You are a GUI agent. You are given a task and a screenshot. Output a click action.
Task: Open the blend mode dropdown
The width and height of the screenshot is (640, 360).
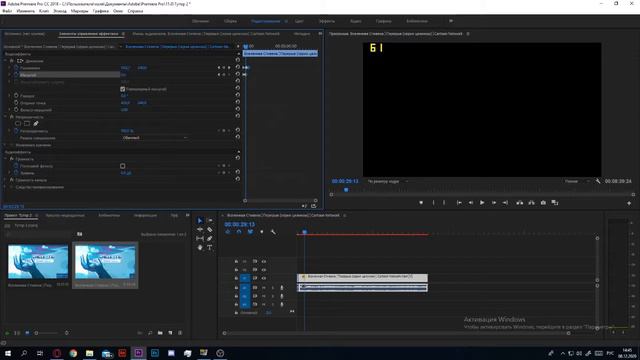155,138
